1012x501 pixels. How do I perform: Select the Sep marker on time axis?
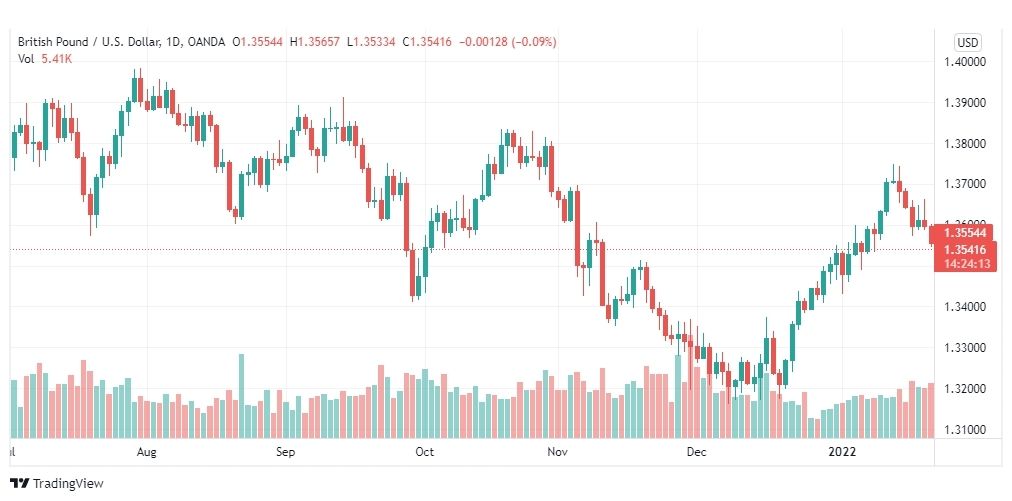click(285, 452)
